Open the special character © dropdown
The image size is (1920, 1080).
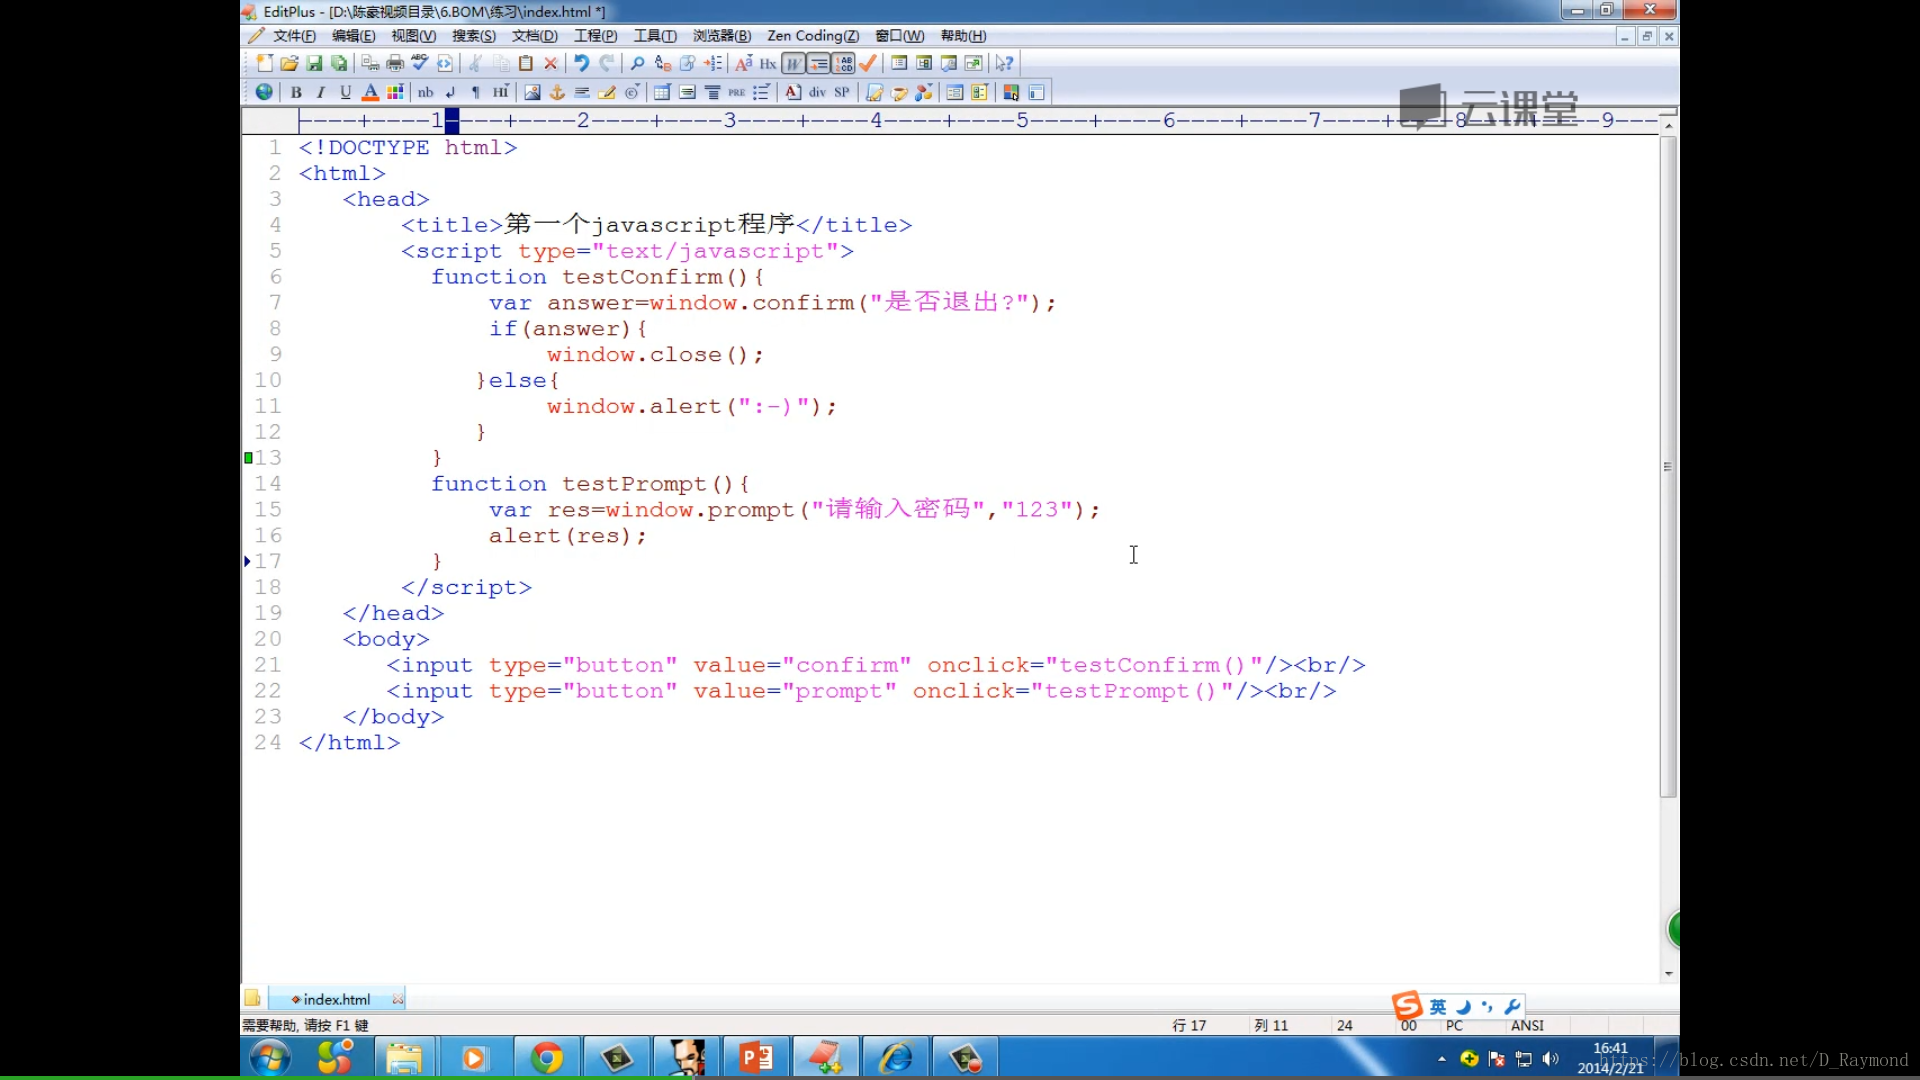tap(632, 92)
